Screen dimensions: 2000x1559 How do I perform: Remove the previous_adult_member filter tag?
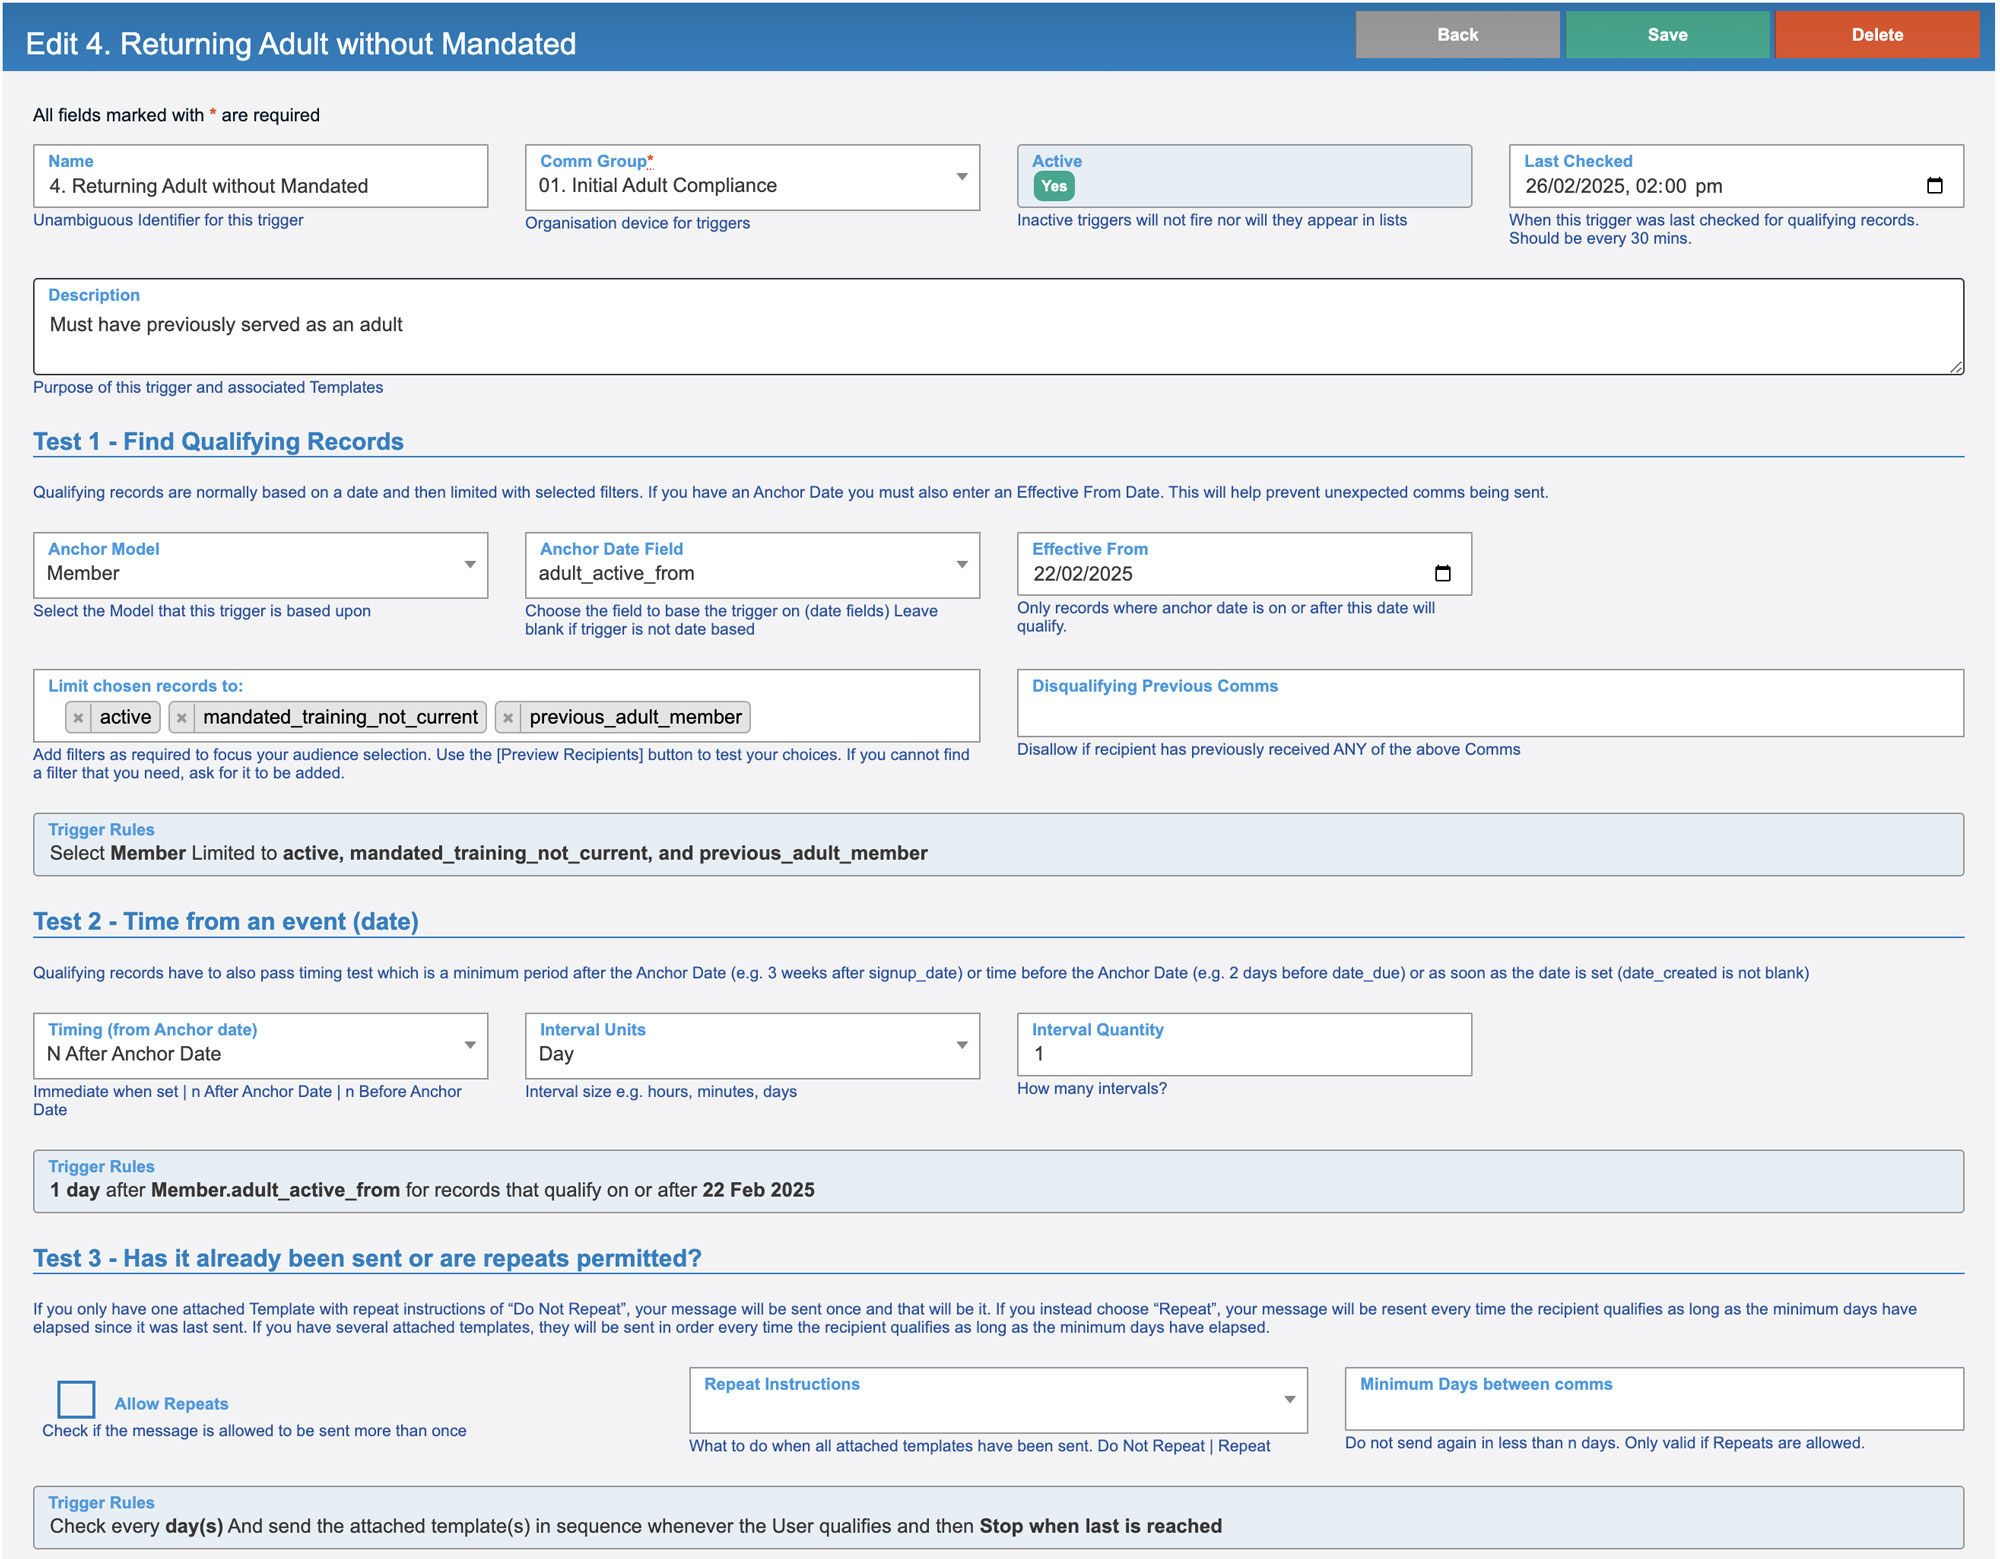point(508,718)
